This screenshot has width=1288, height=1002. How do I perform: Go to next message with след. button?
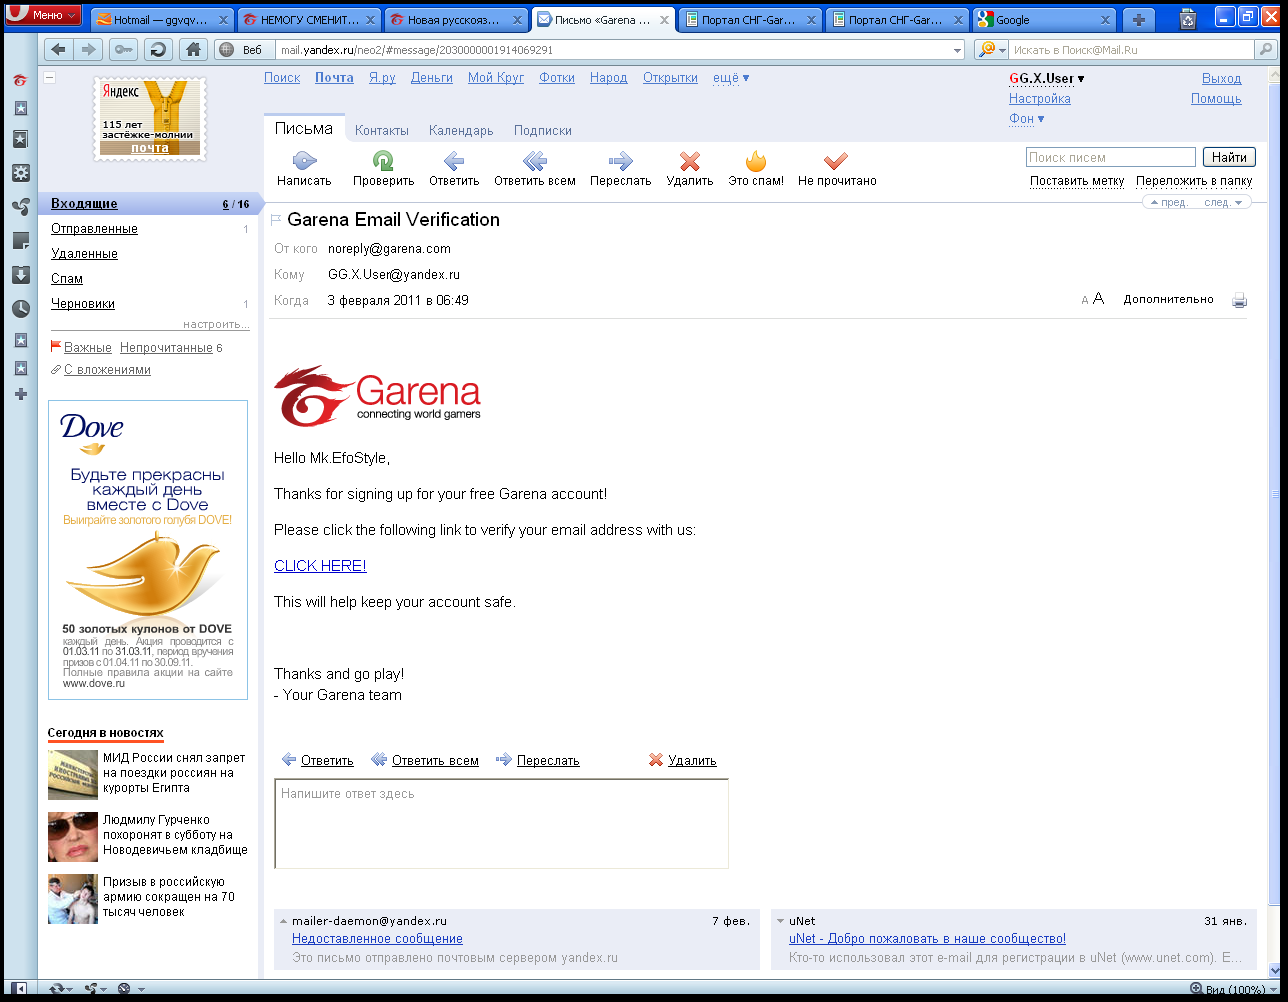point(1224,203)
